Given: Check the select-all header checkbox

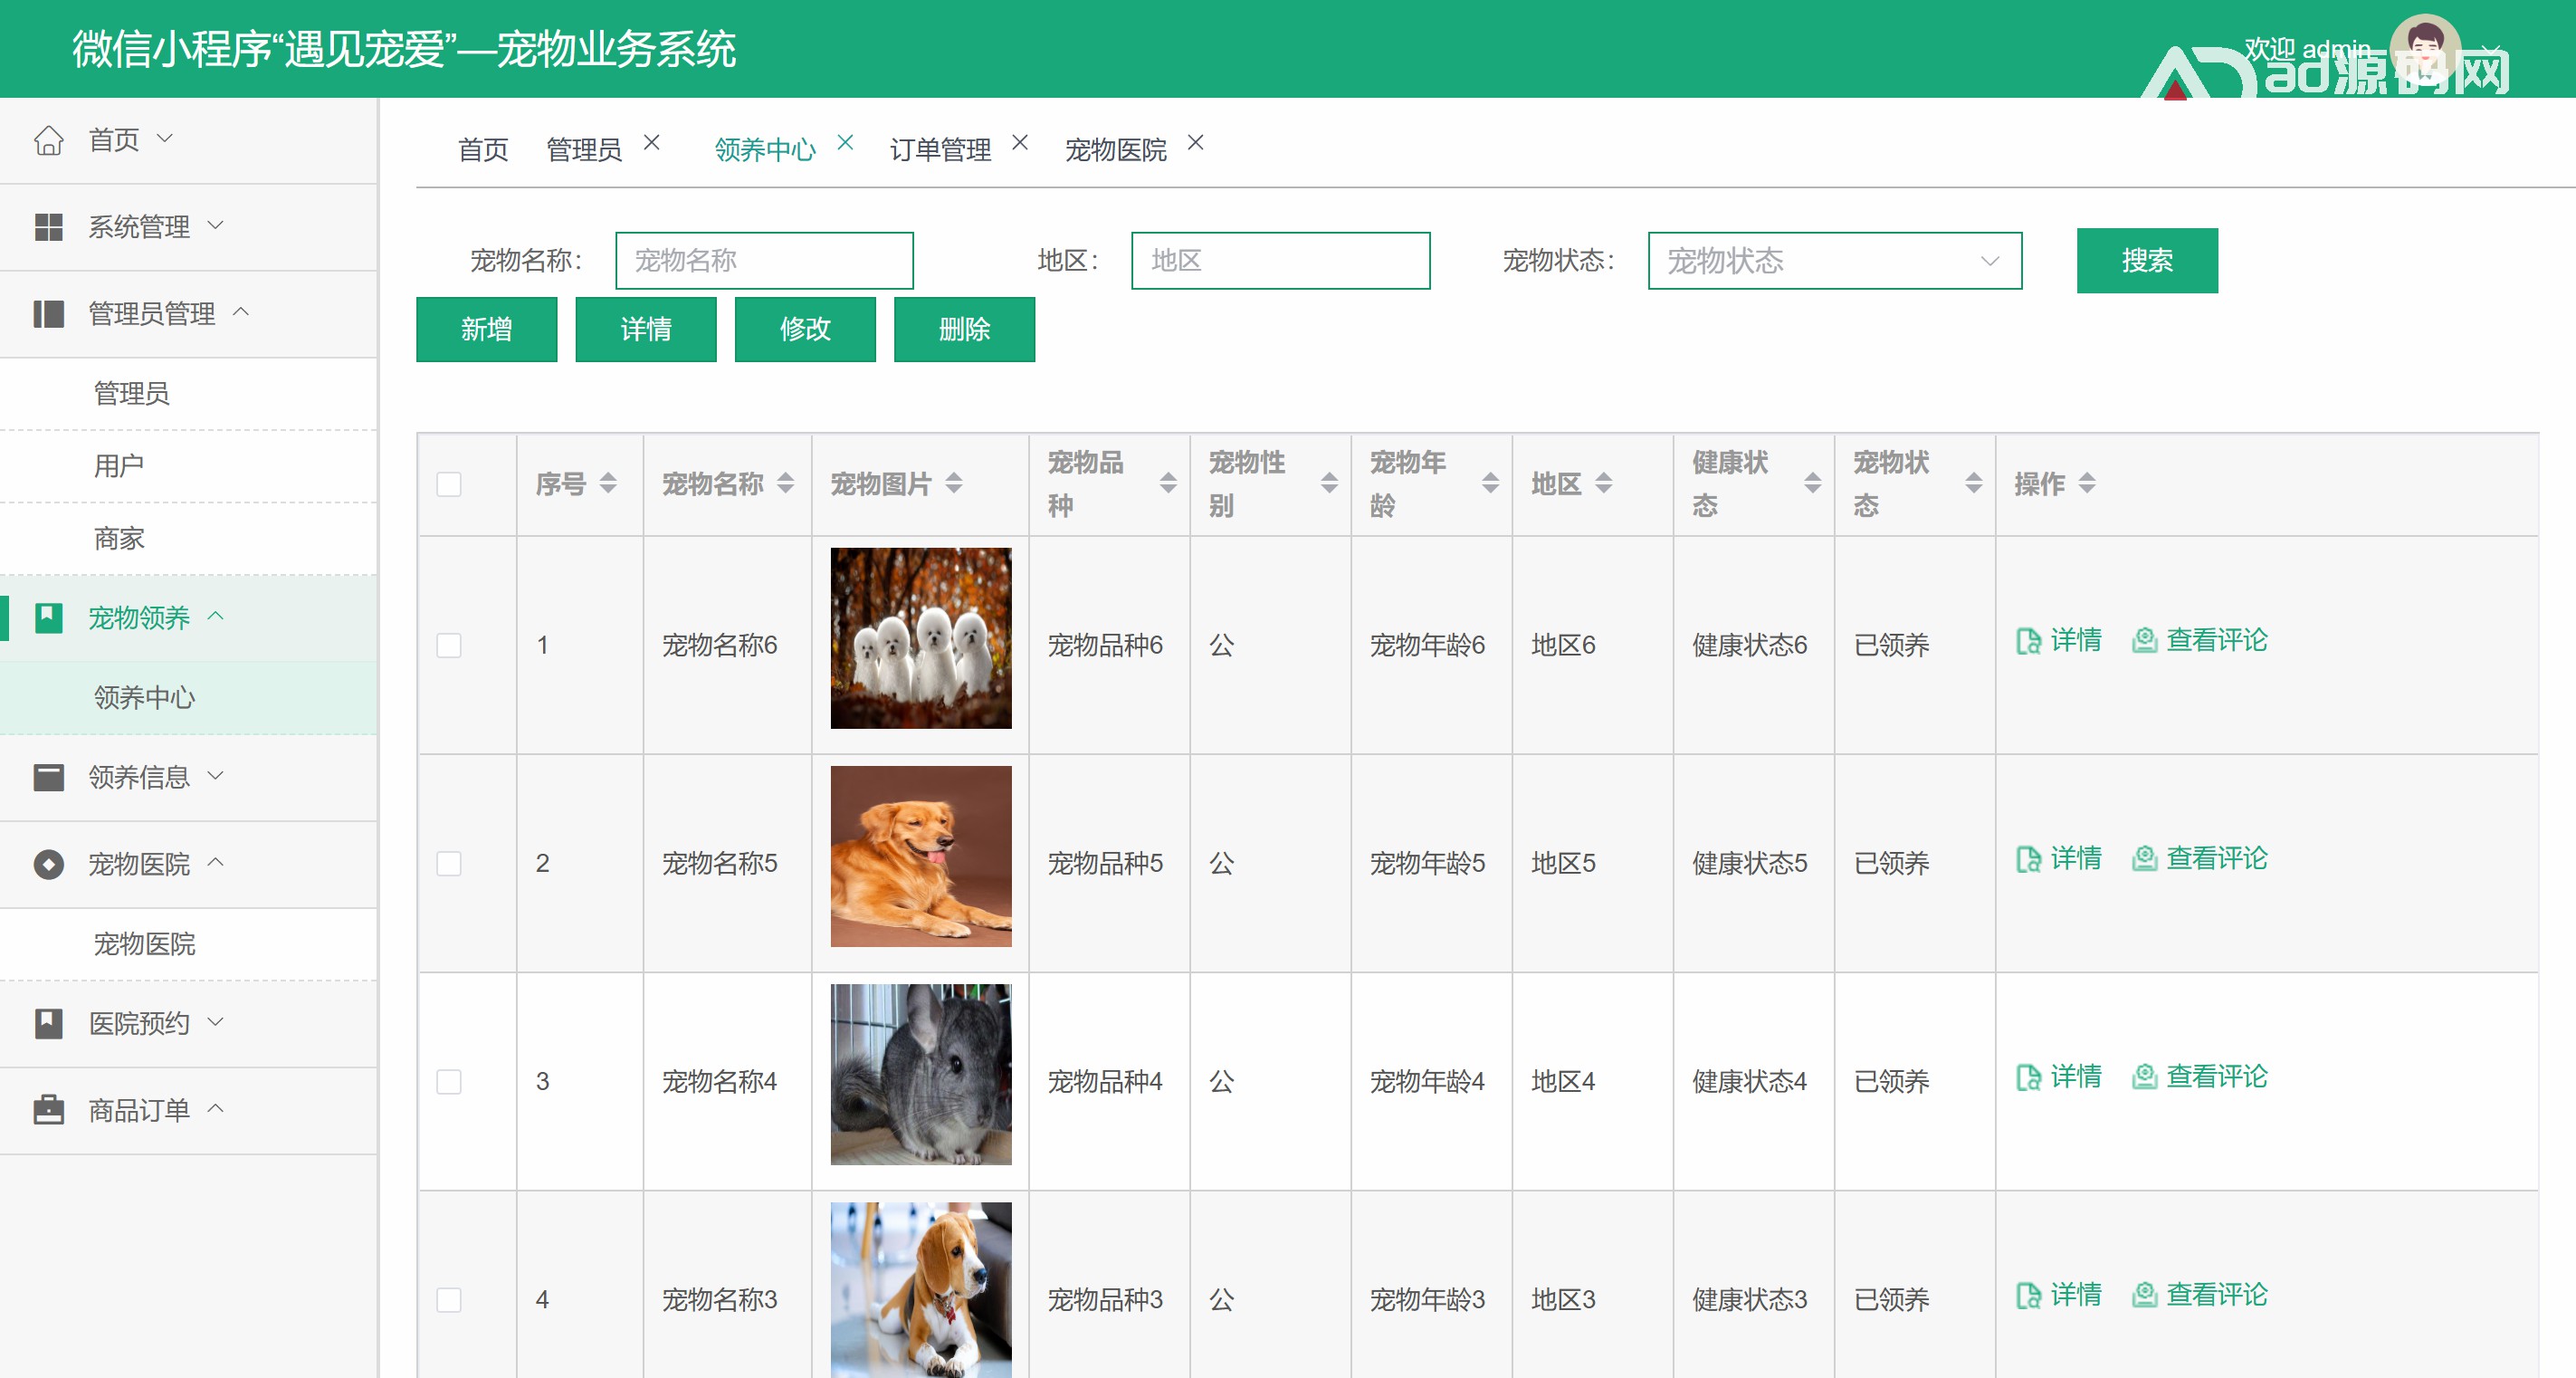Looking at the screenshot, I should (449, 485).
